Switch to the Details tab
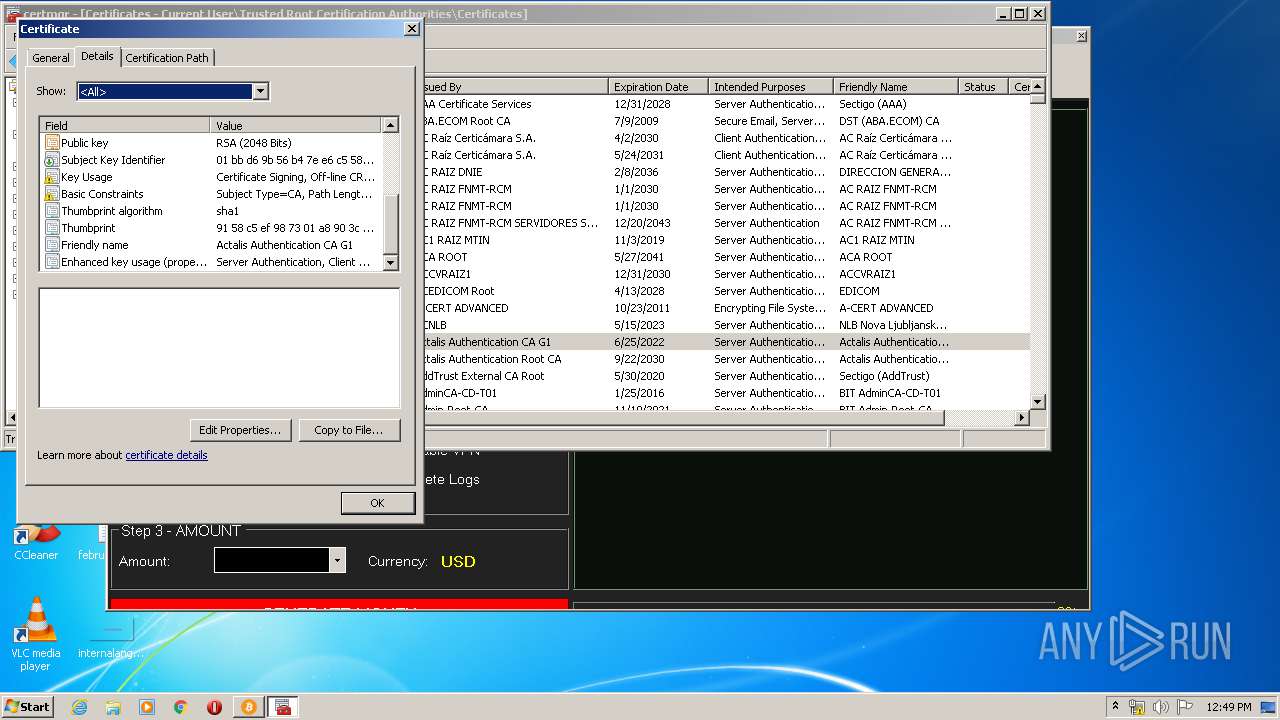Viewport: 1280px width, 720px height. click(x=97, y=56)
